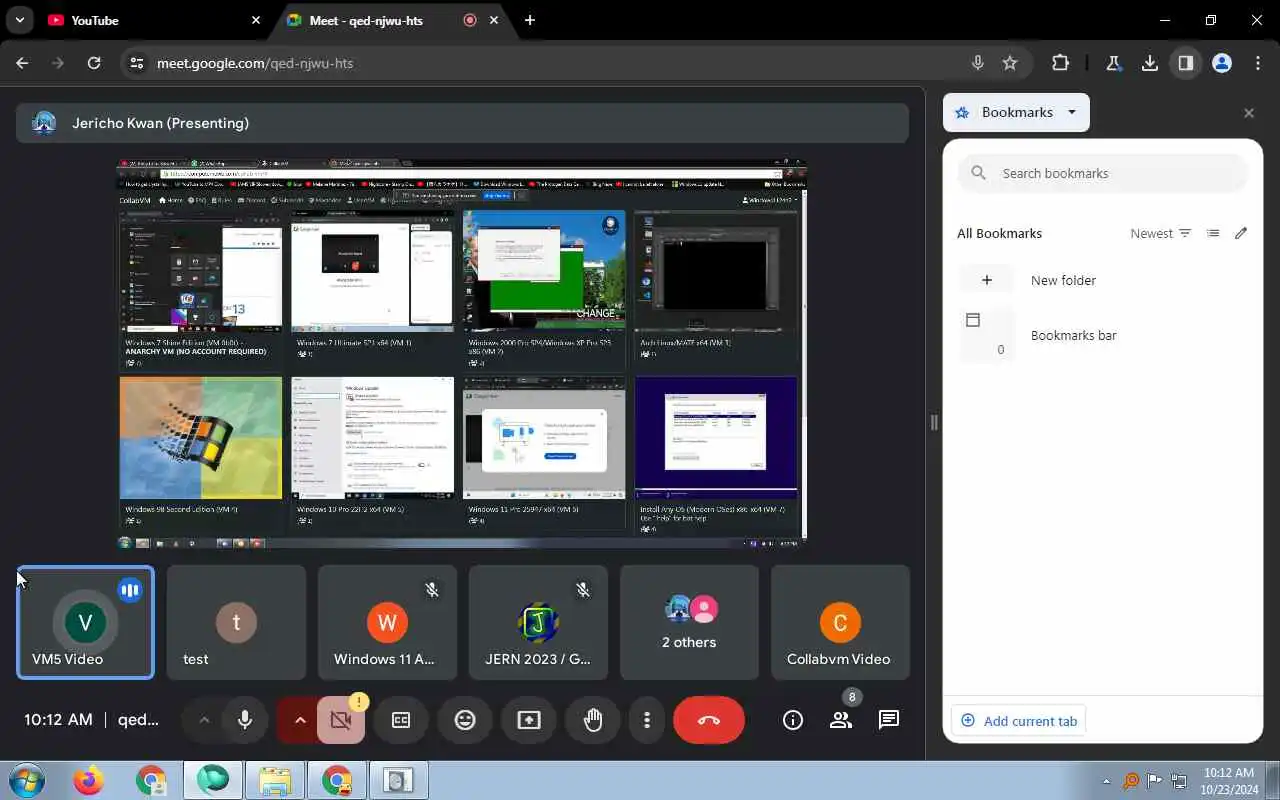Image resolution: width=1280 pixels, height=800 pixels.
Task: Click the presented CollabVM screen share
Action: click(462, 353)
